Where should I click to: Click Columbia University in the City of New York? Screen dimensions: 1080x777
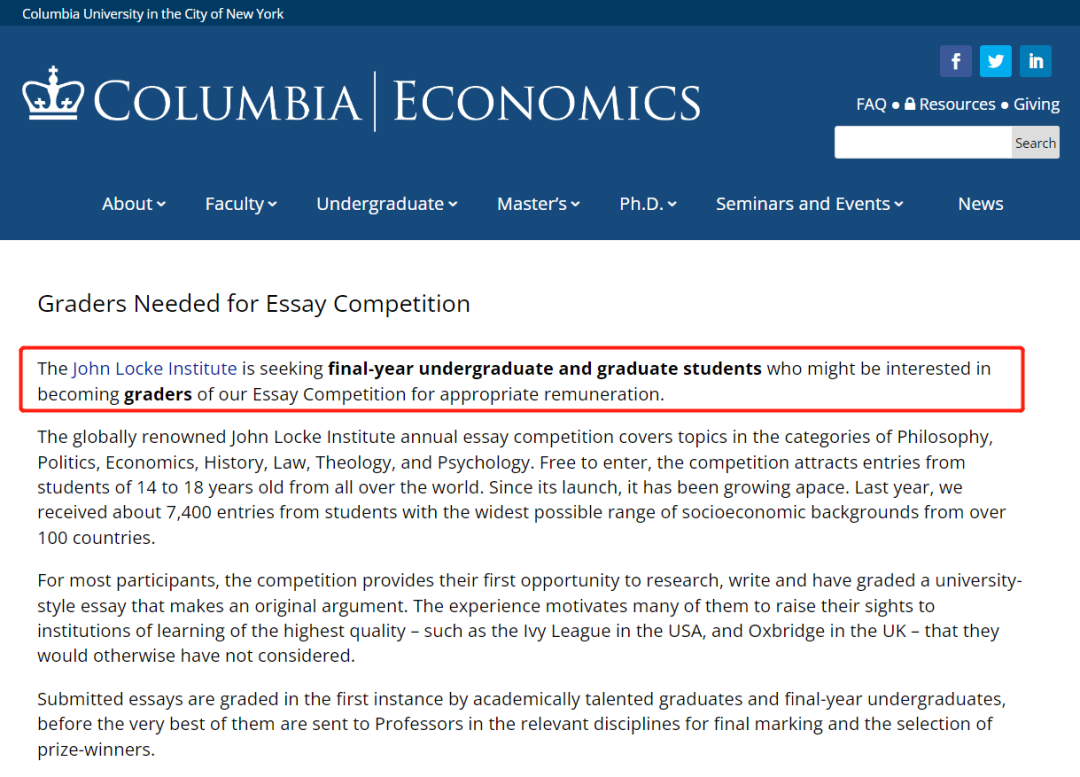click(153, 14)
